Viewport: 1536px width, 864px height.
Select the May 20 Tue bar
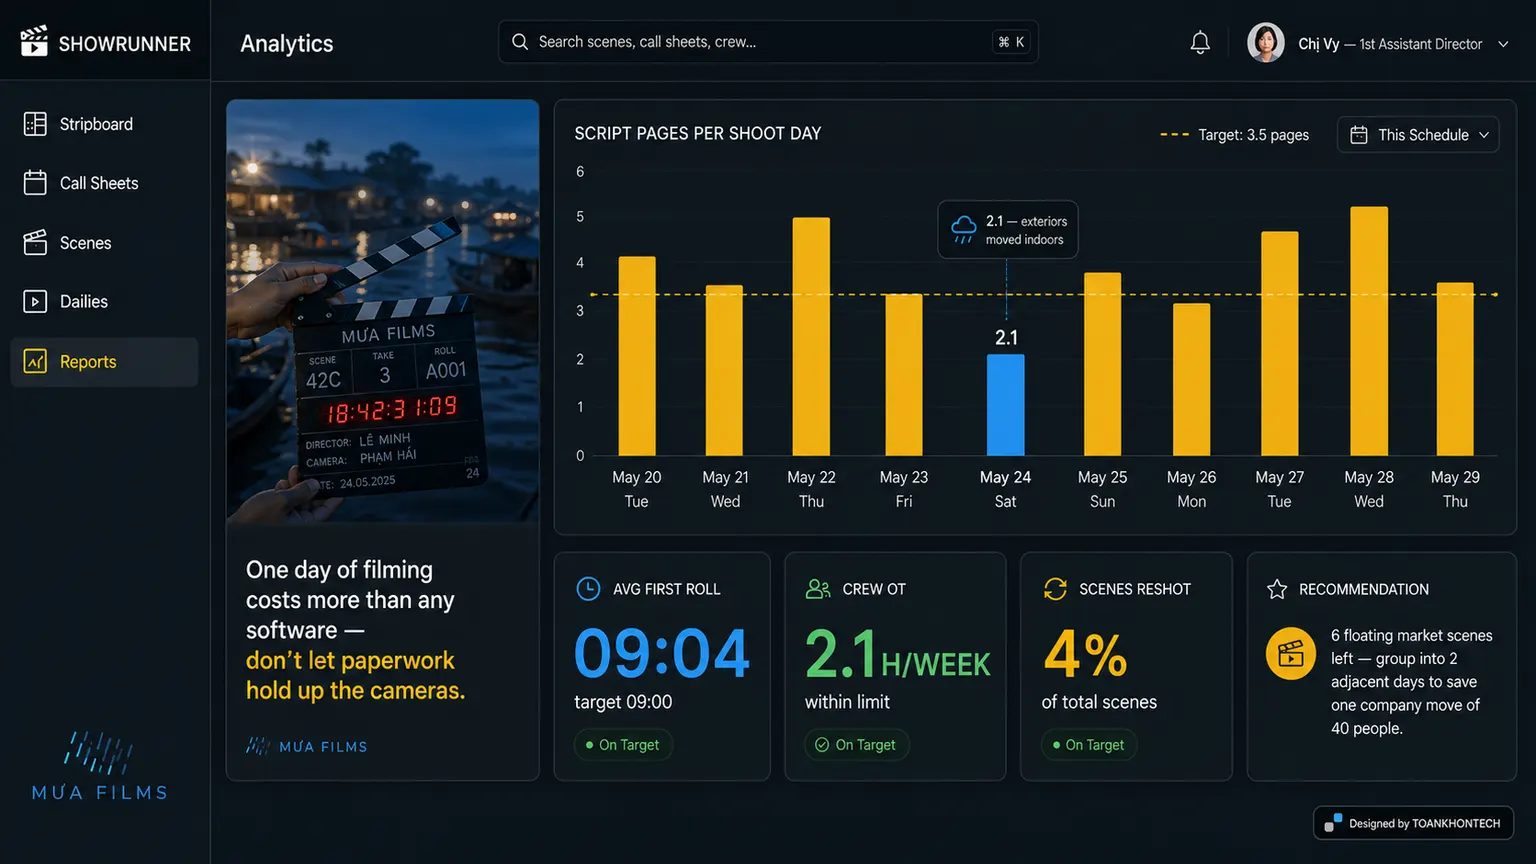(x=637, y=356)
